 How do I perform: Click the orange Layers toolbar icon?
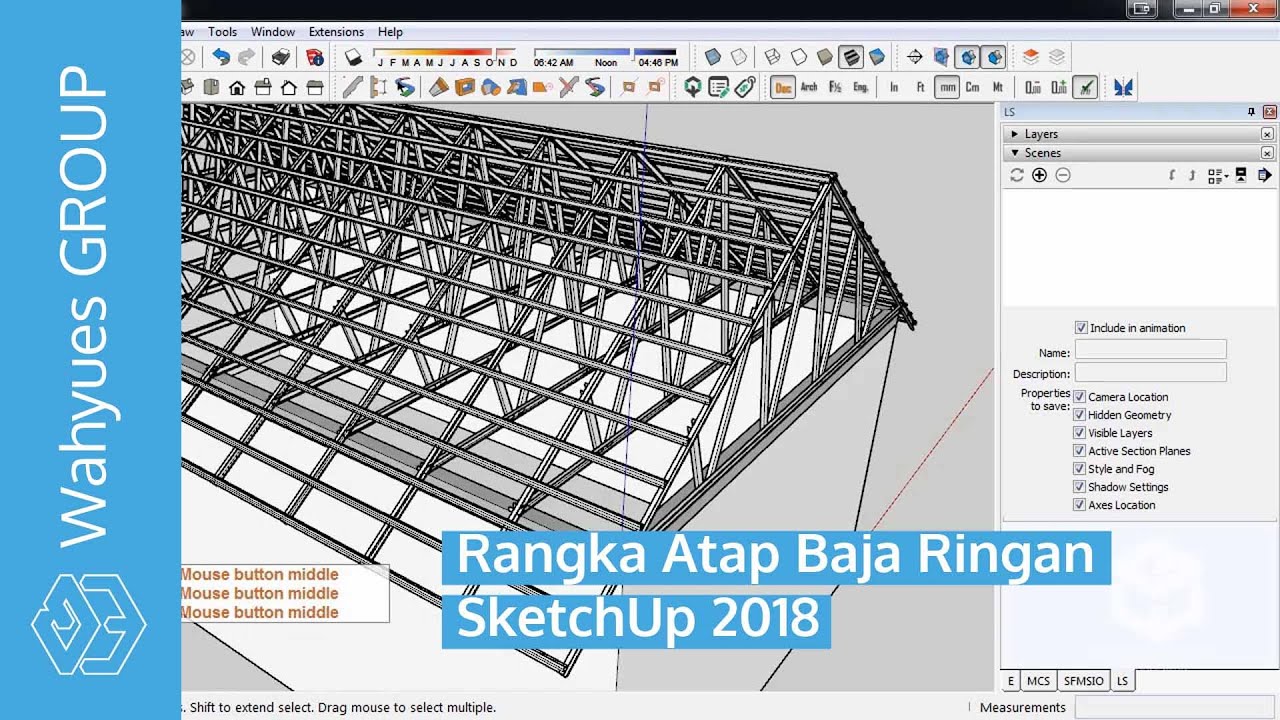[1031, 58]
